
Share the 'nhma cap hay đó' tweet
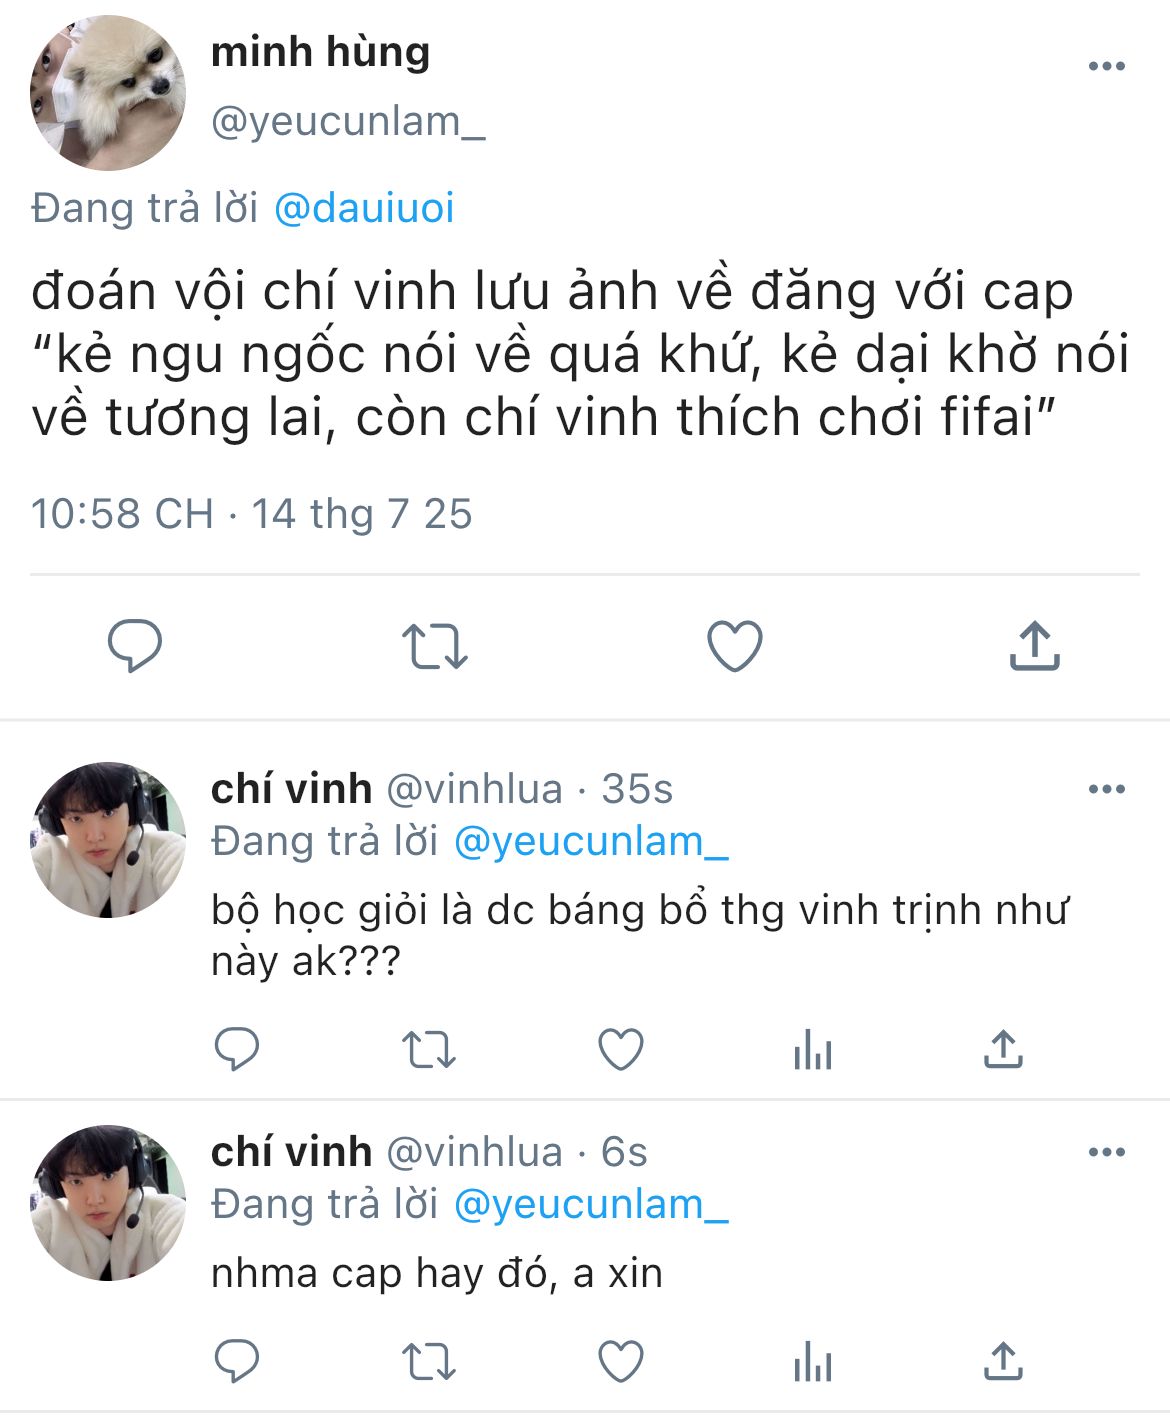(1003, 1360)
